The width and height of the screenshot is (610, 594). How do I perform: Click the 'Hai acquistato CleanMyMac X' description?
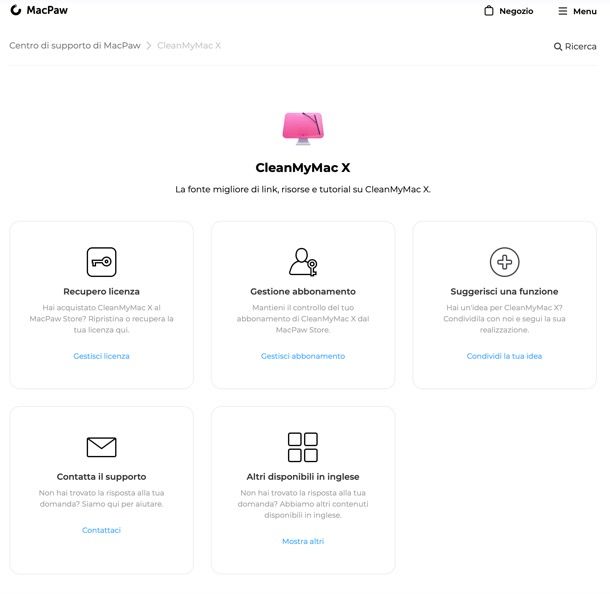102,319
